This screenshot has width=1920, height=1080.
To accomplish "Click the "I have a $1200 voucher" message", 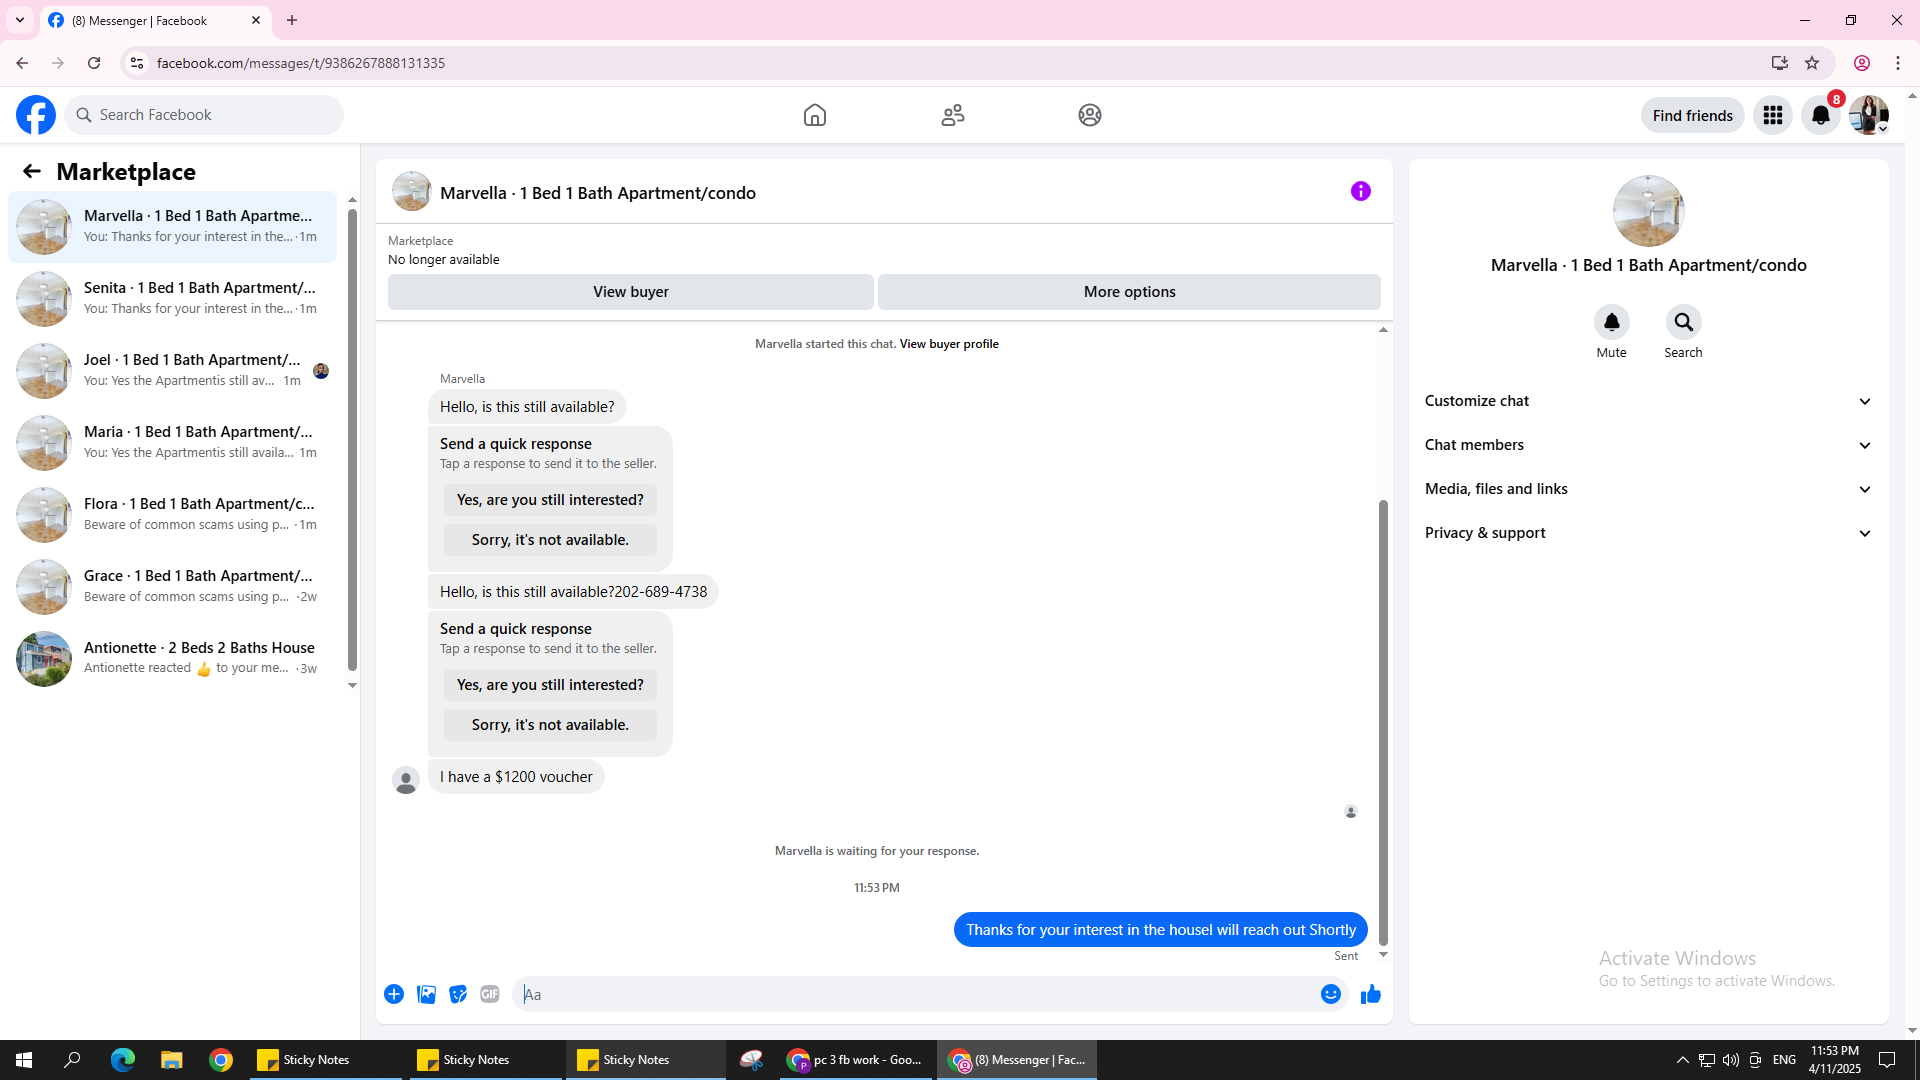I will click(x=516, y=777).
